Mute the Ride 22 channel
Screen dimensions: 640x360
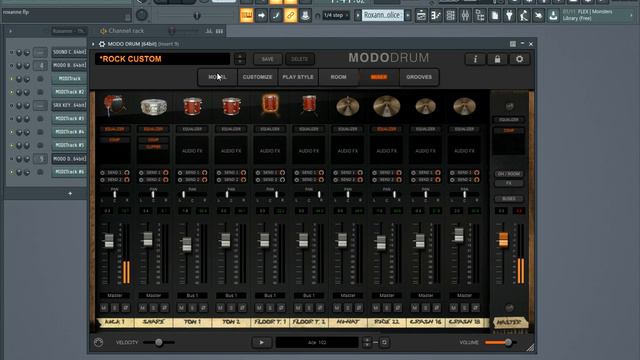(376, 308)
